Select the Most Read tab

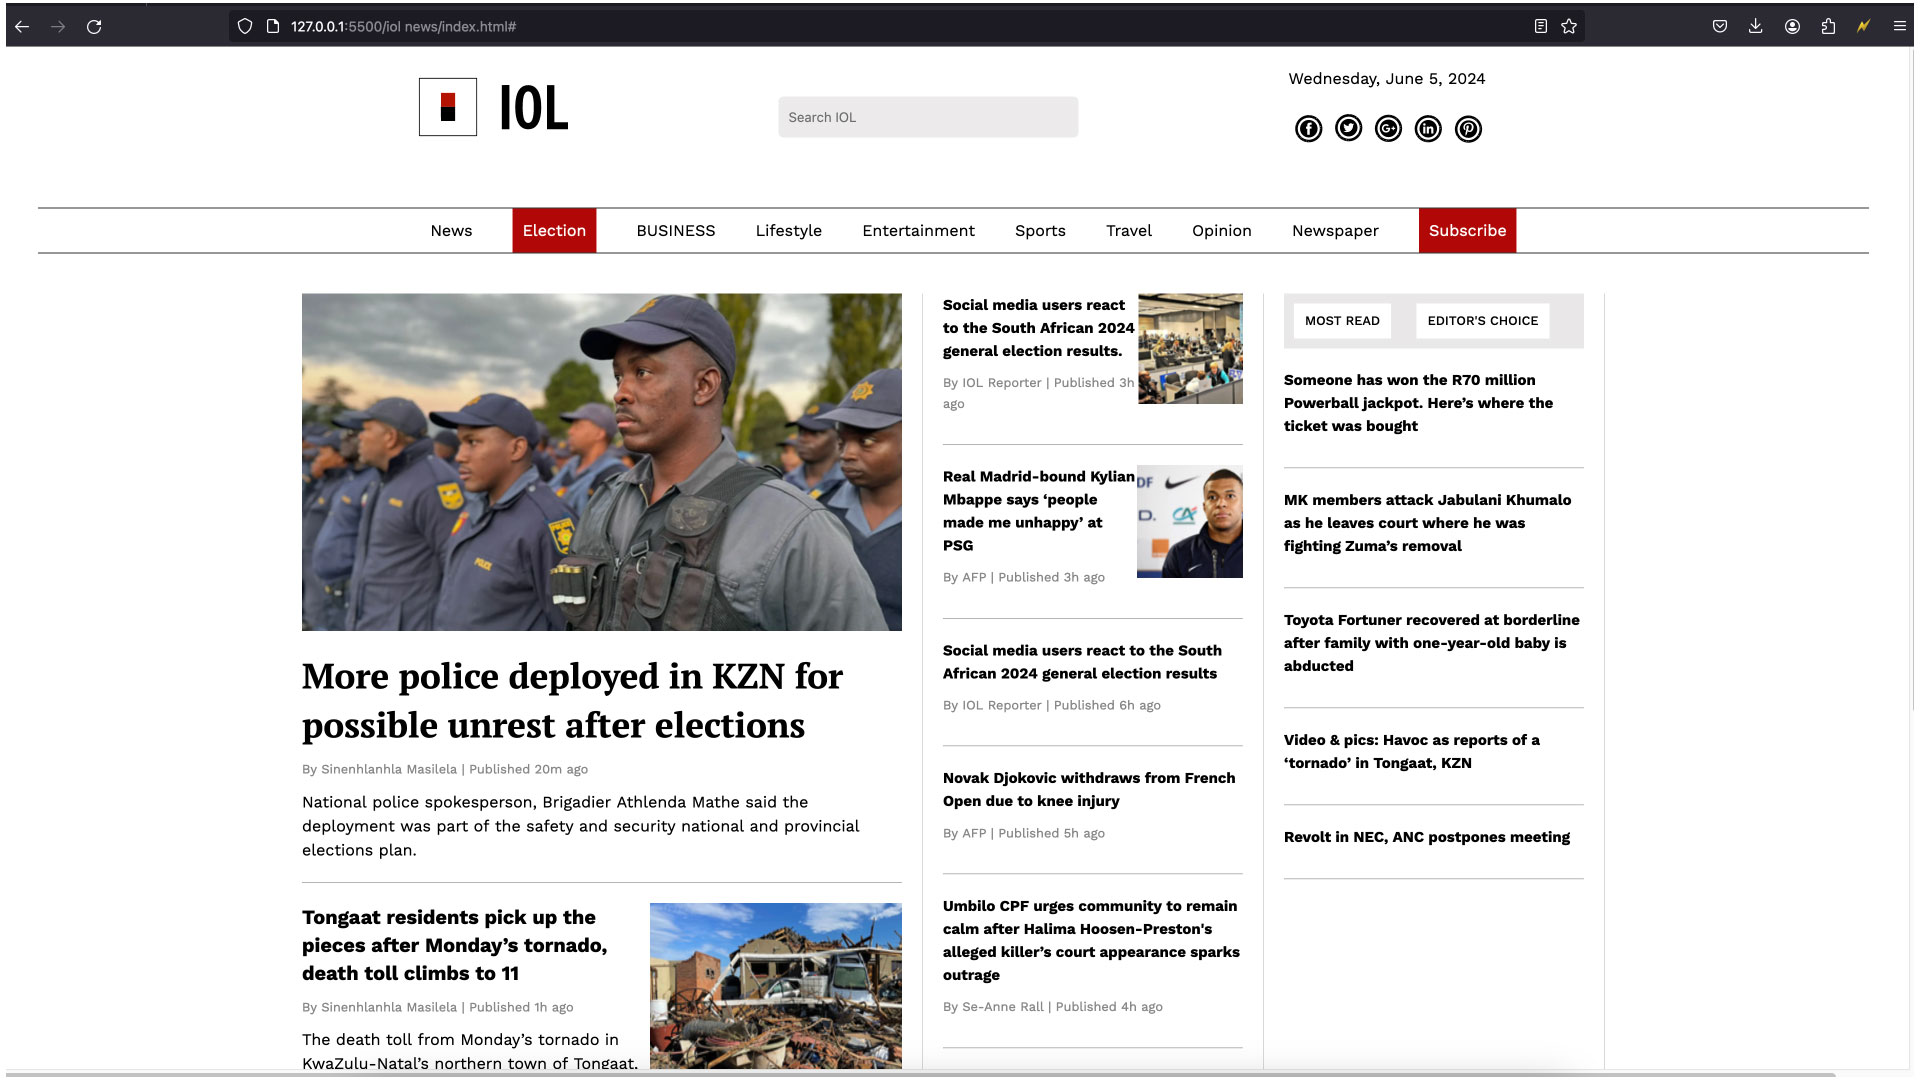click(1342, 321)
